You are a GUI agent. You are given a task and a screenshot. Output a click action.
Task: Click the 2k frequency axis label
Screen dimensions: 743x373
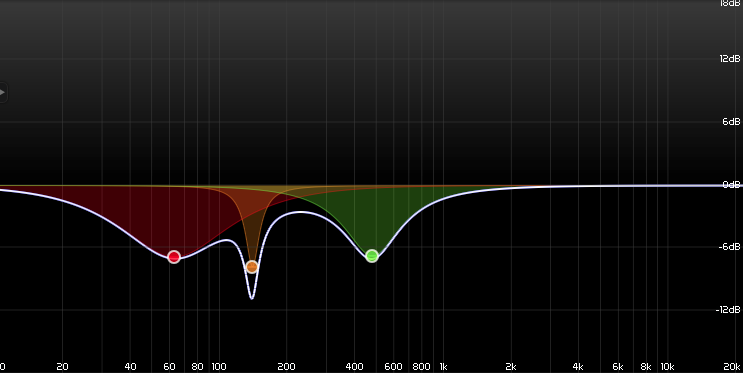pos(510,367)
